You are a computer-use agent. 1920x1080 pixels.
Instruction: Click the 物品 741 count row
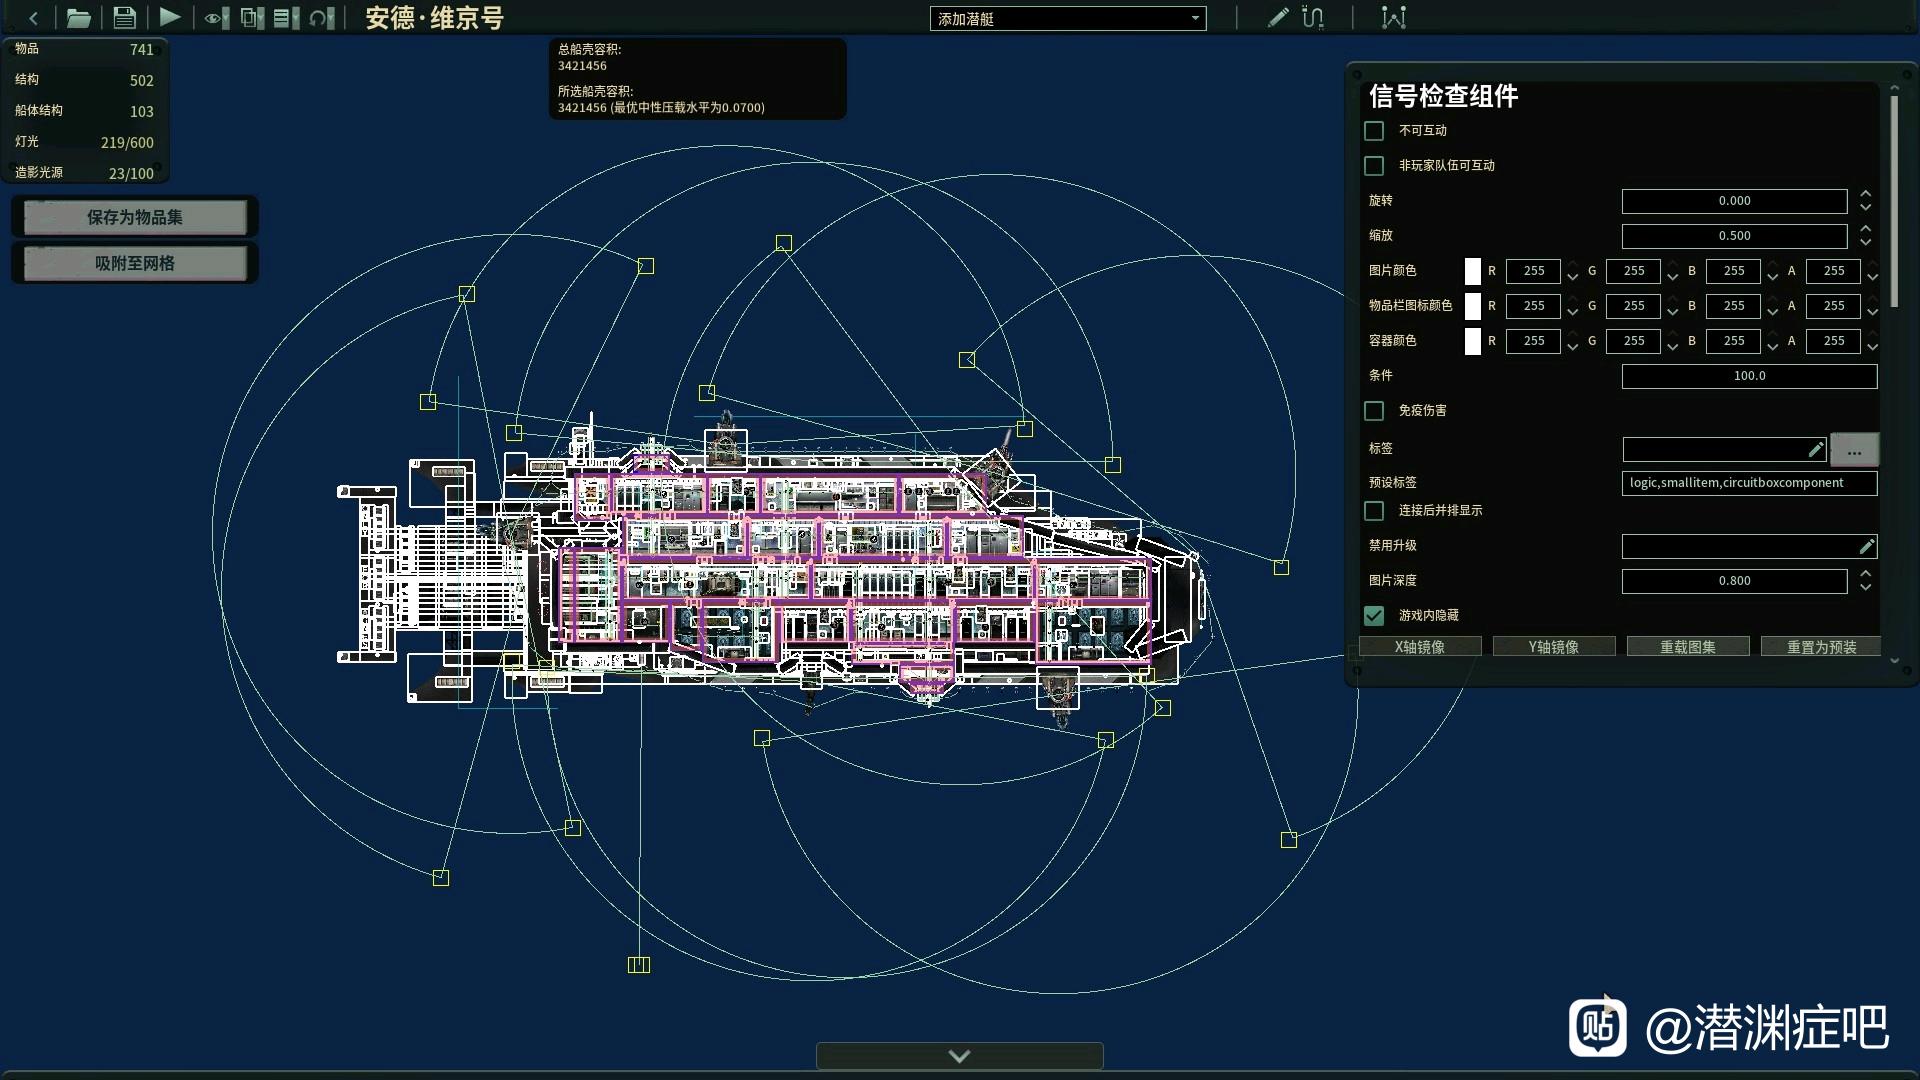tap(85, 49)
